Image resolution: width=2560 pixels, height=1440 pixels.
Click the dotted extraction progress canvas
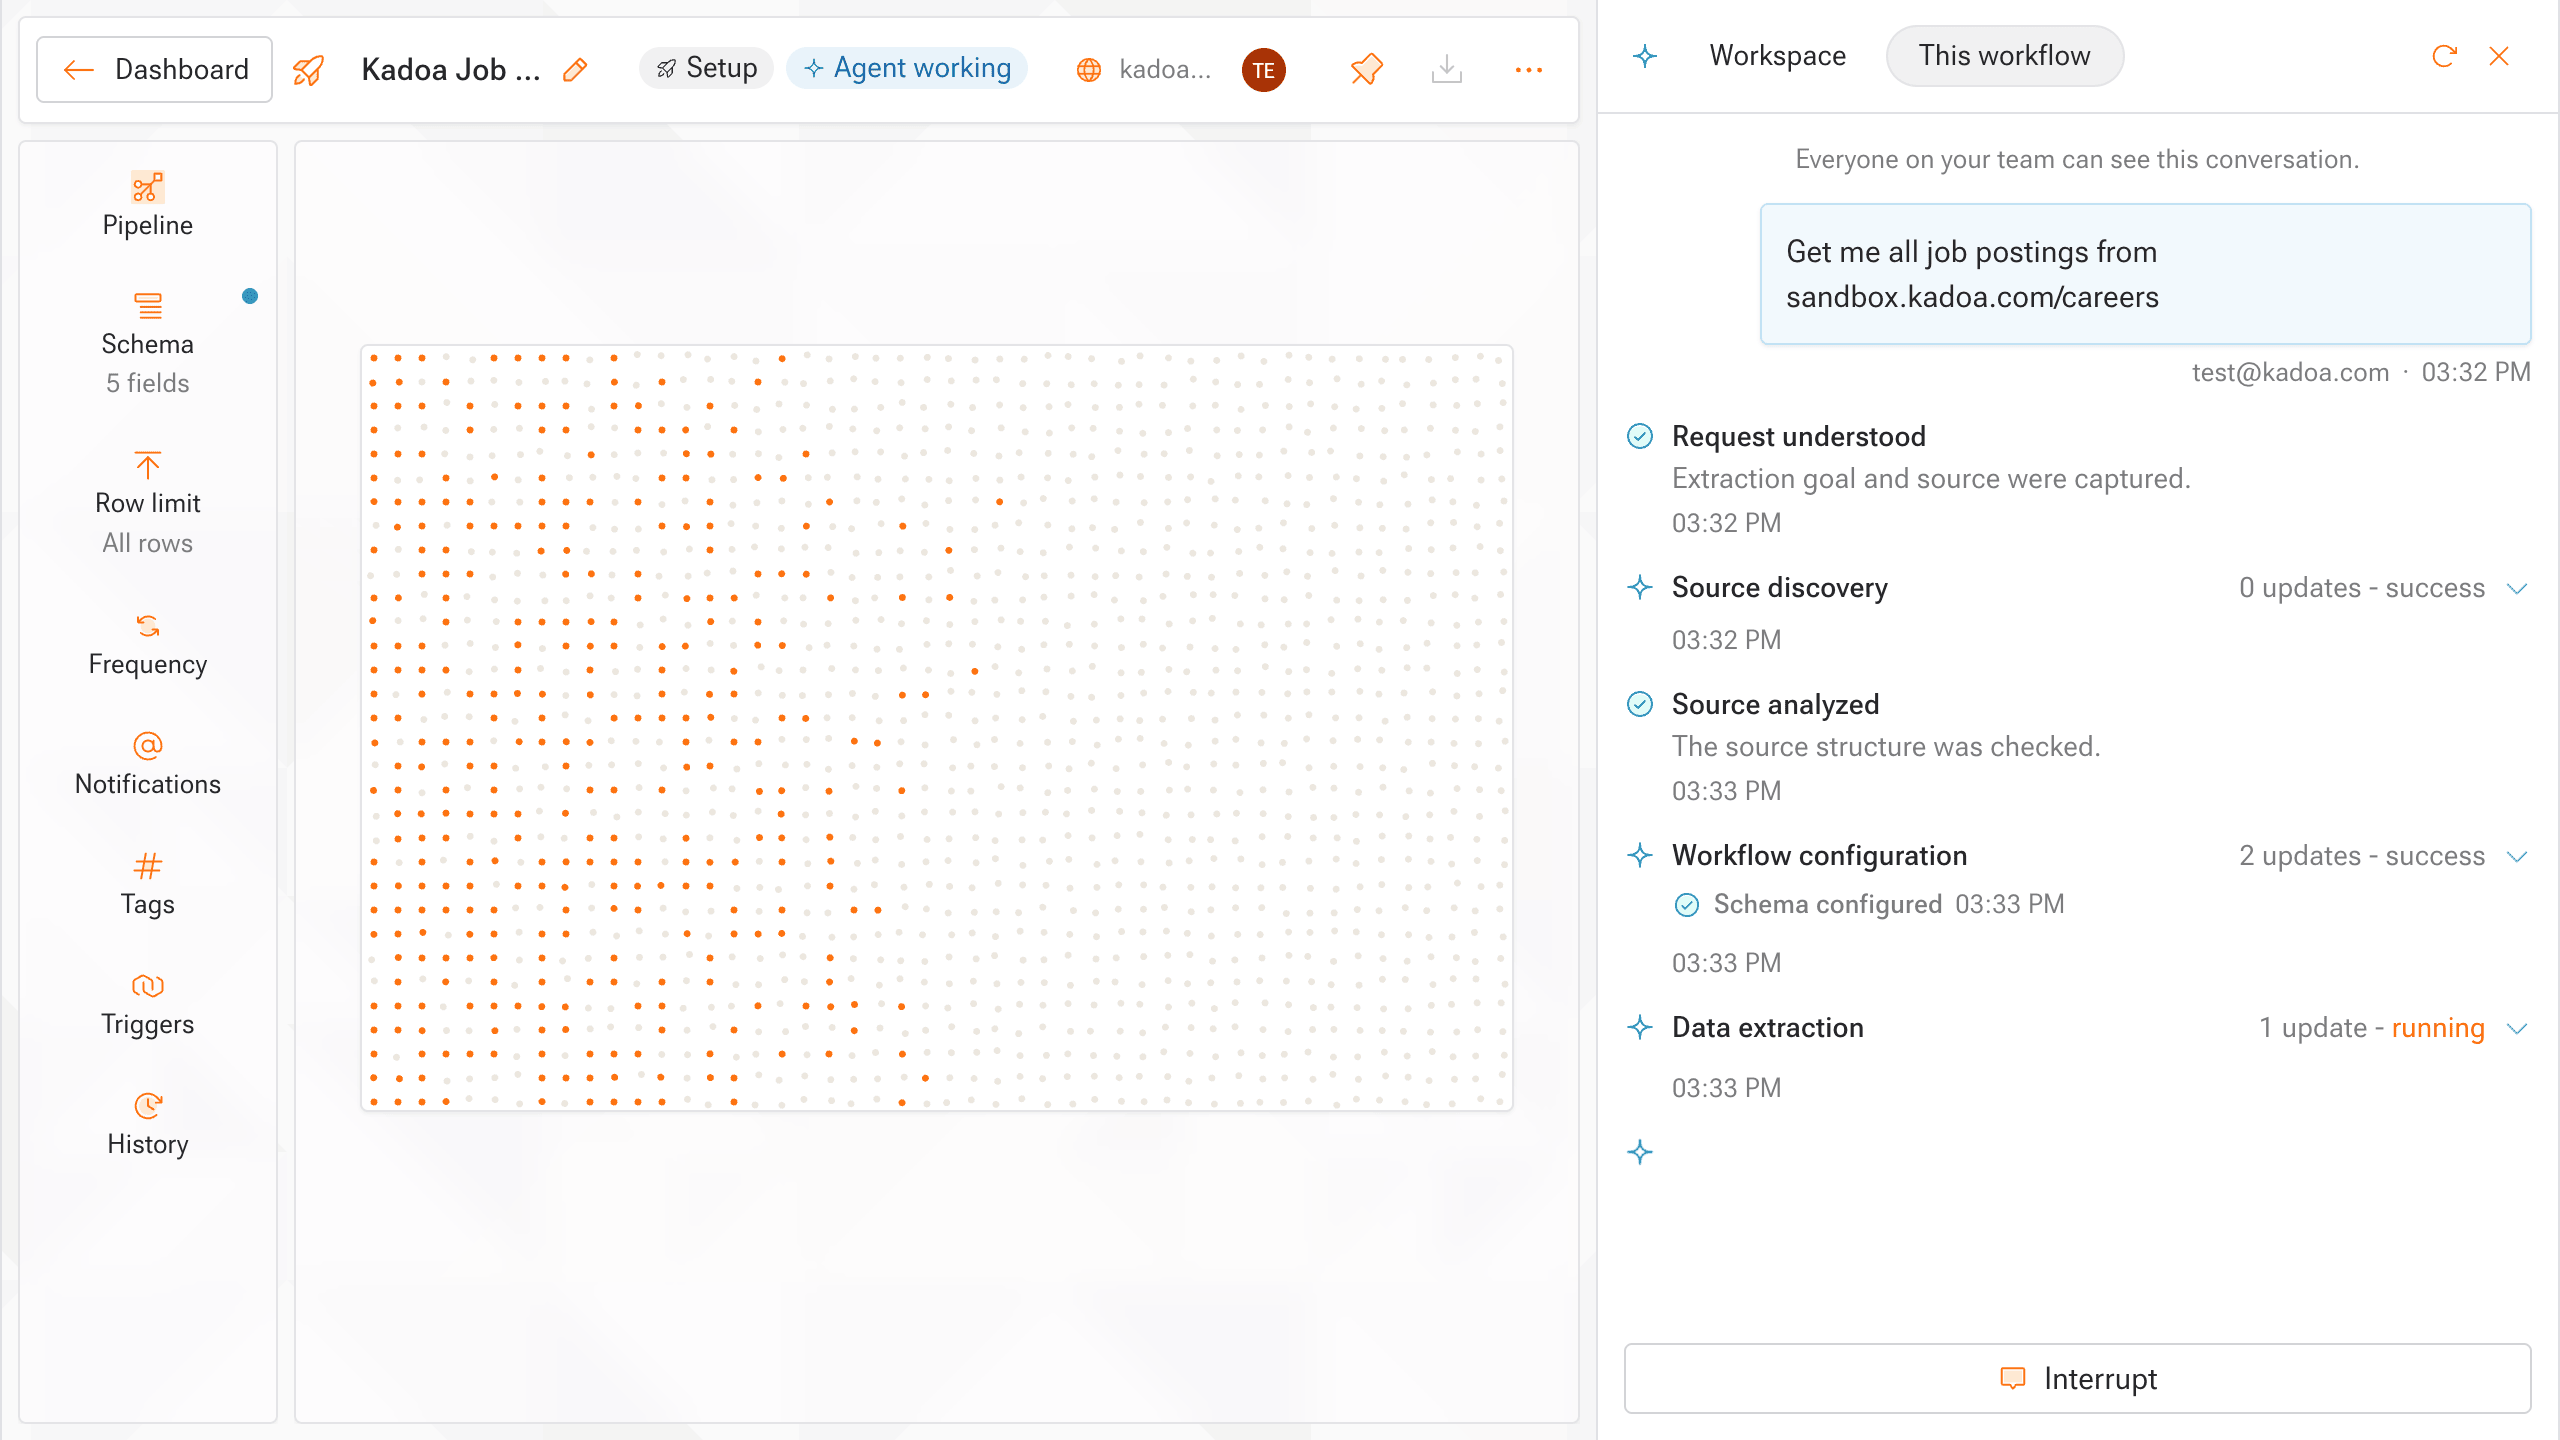point(936,728)
